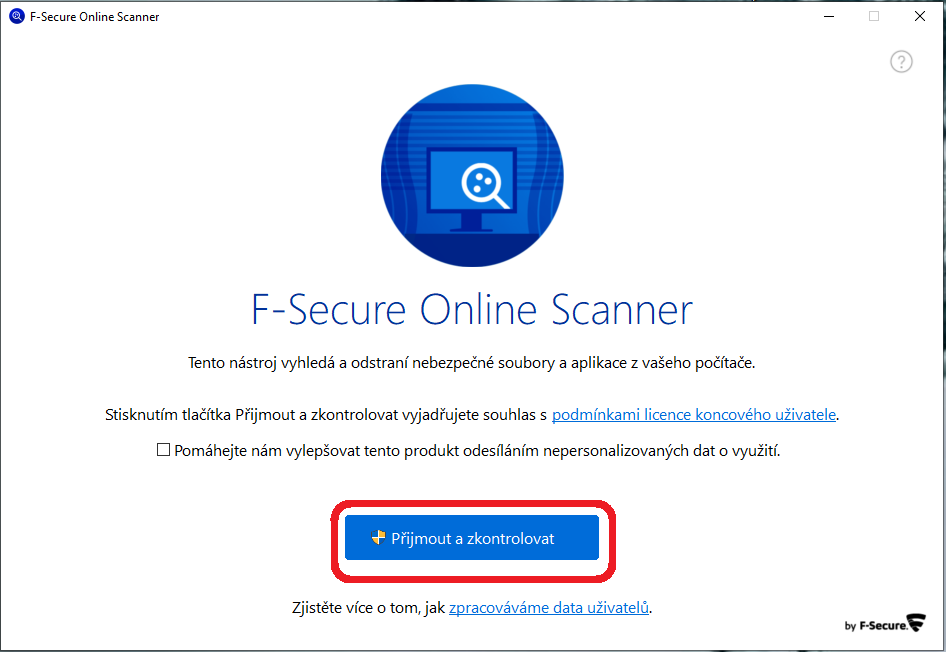Open the "zpracováváme data uživatelů" link
This screenshot has width=946, height=652.
[x=549, y=607]
